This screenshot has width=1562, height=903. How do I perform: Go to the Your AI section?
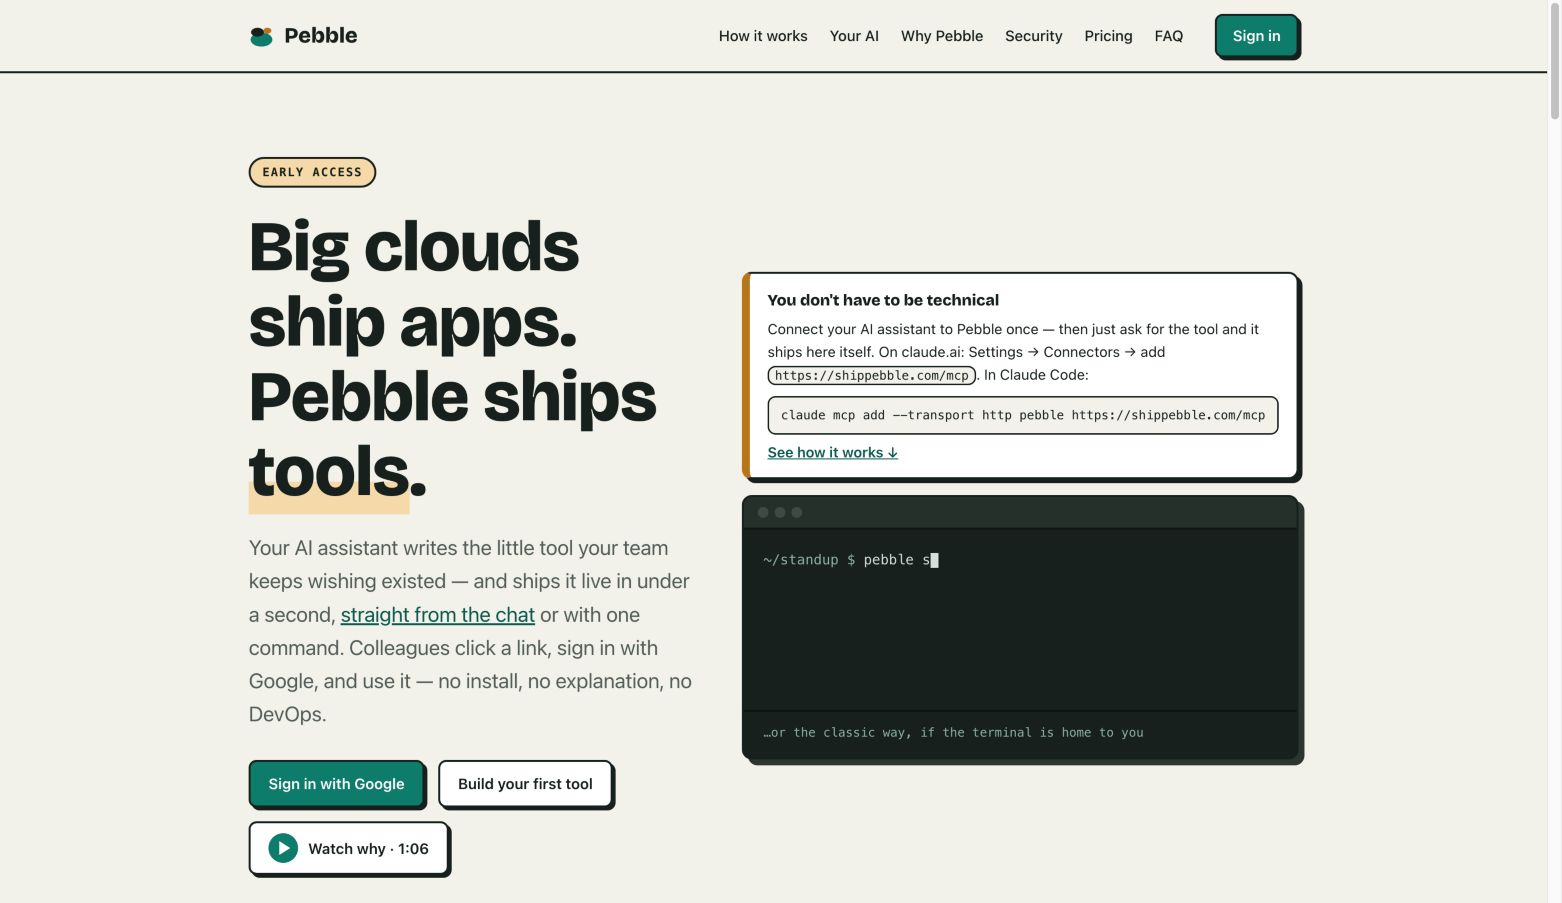[854, 36]
